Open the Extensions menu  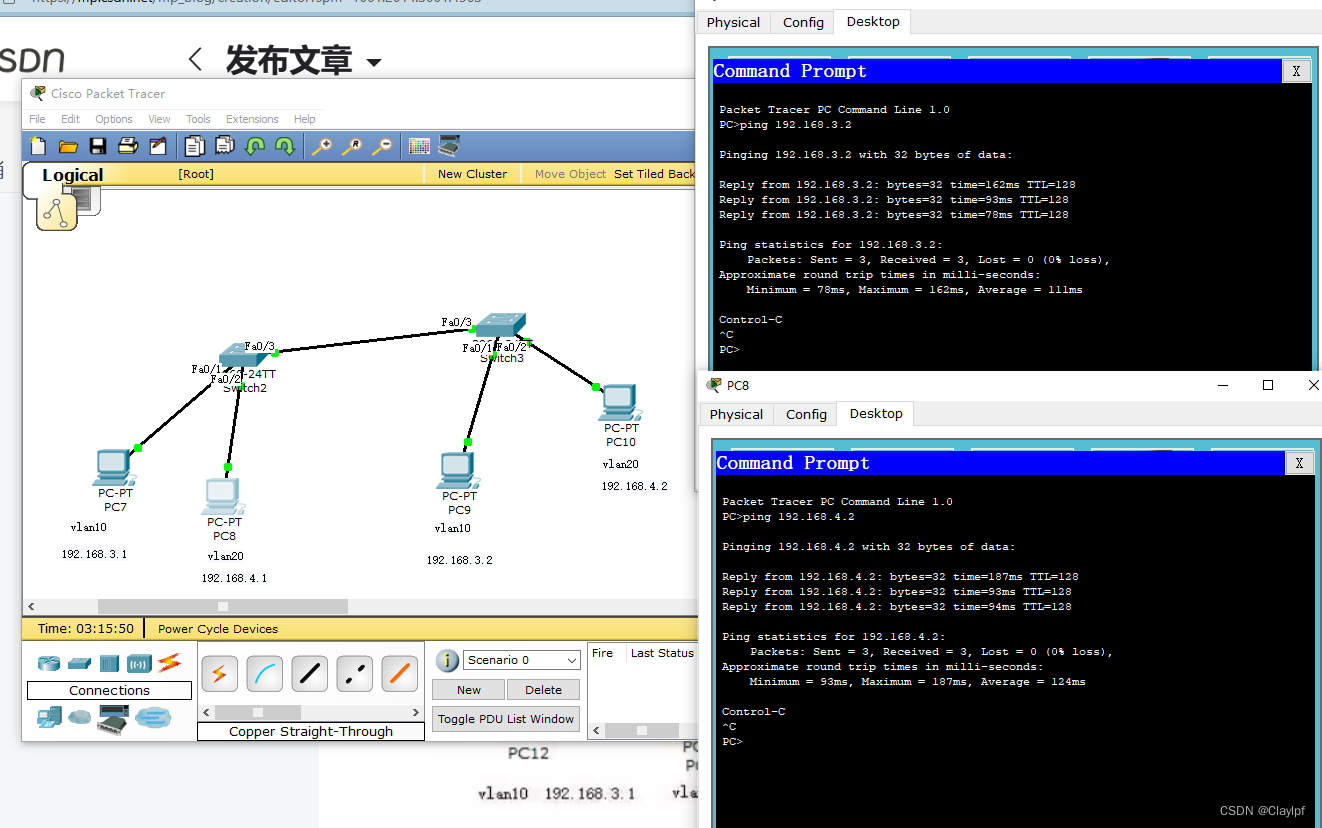pyautogui.click(x=252, y=119)
